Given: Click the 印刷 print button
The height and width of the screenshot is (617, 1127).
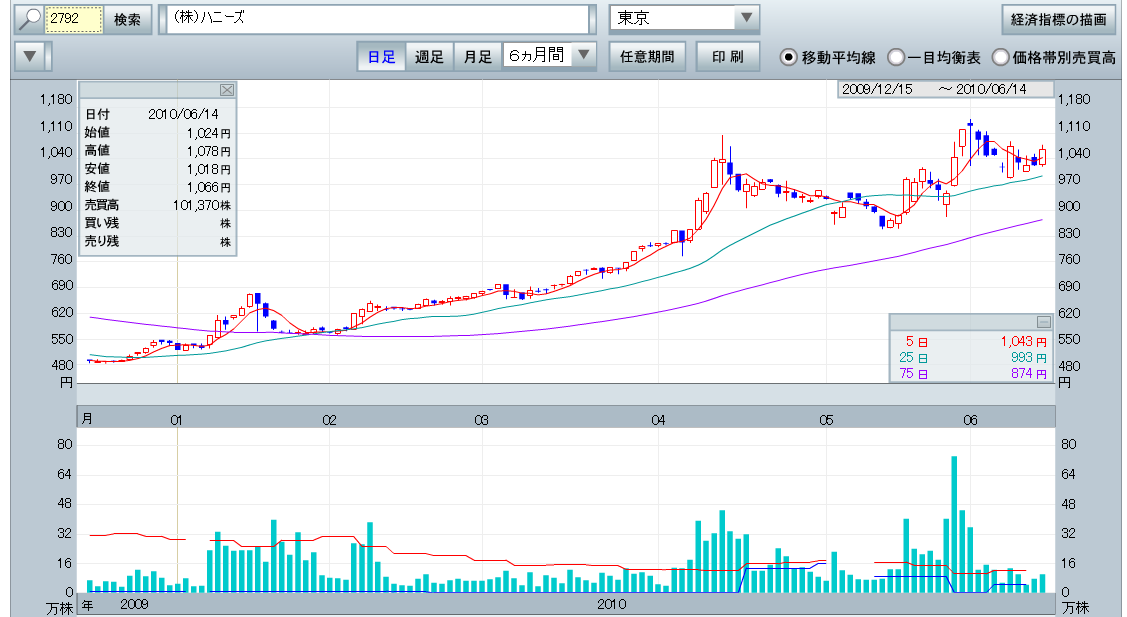Looking at the screenshot, I should (x=727, y=56).
